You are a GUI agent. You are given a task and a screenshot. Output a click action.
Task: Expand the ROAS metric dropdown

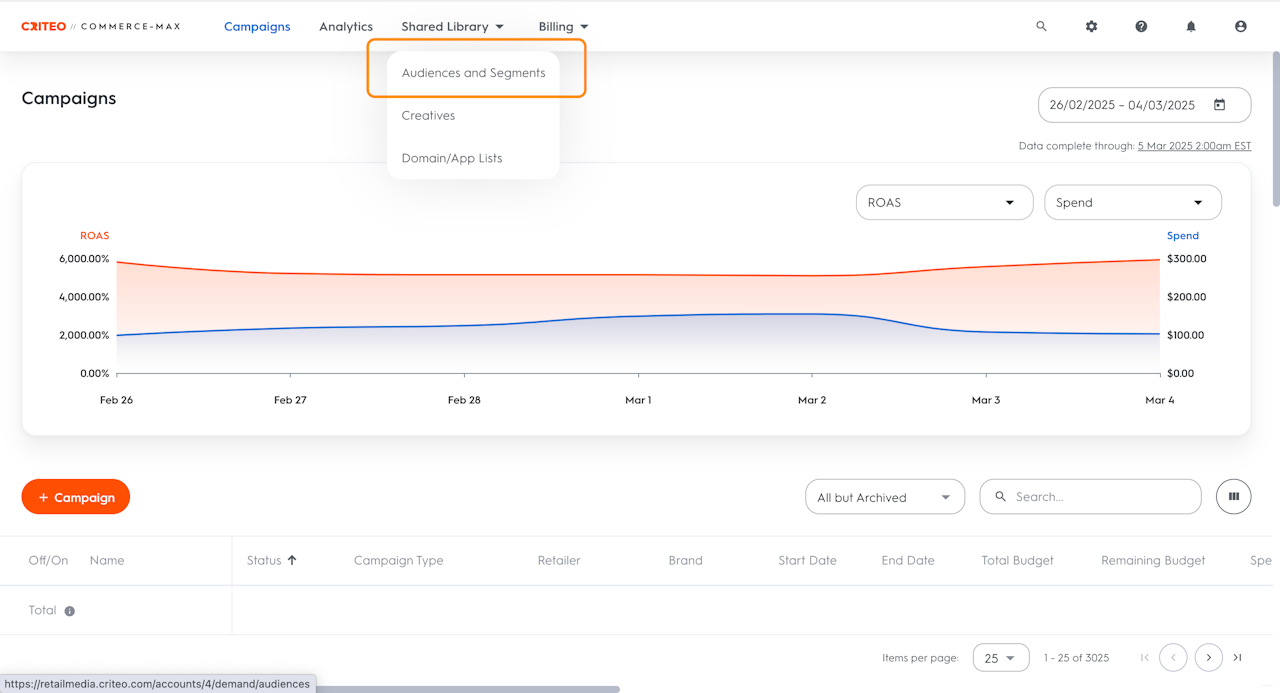pos(944,202)
